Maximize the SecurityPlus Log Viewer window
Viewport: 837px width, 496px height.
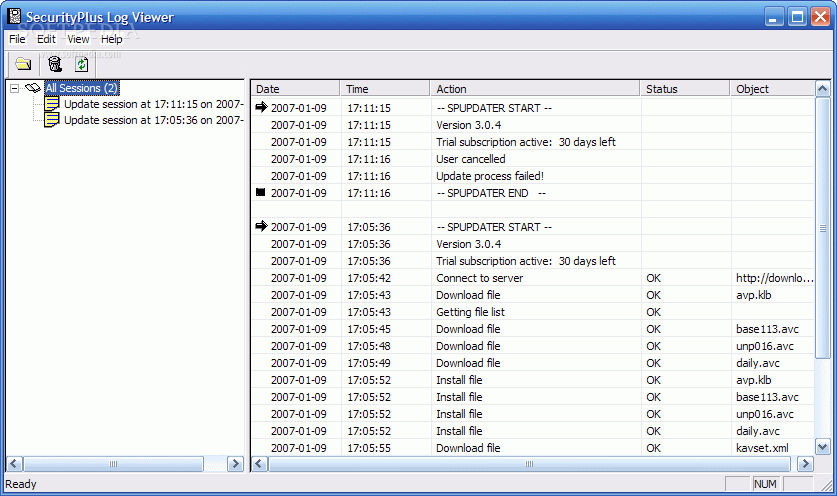tap(797, 17)
